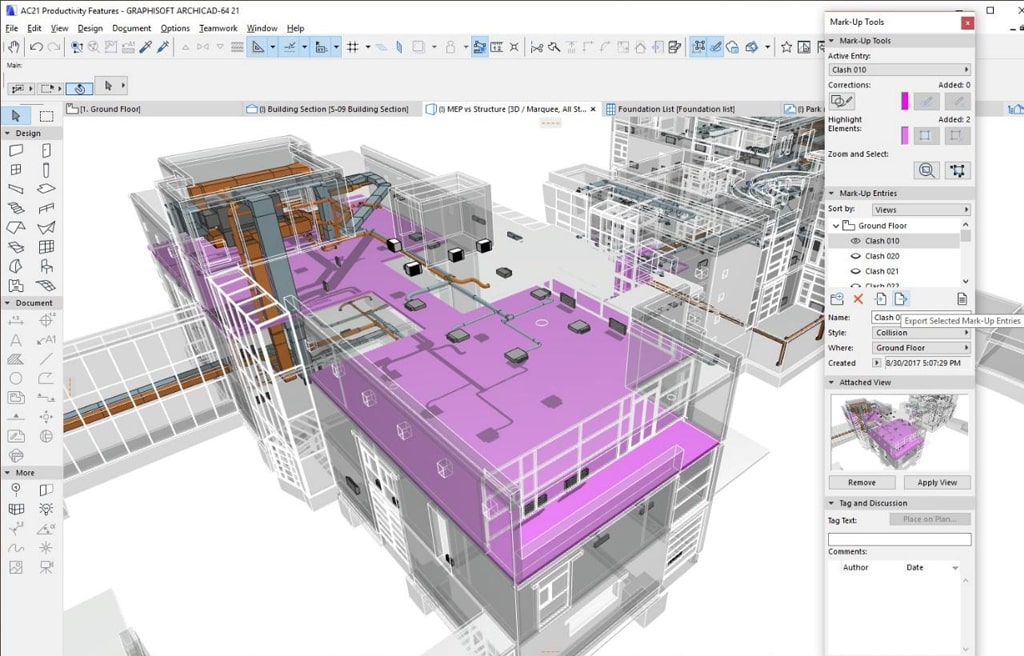Select the Arrow tool in the toolbox
Image resolution: width=1024 pixels, height=656 pixels.
click(x=16, y=116)
